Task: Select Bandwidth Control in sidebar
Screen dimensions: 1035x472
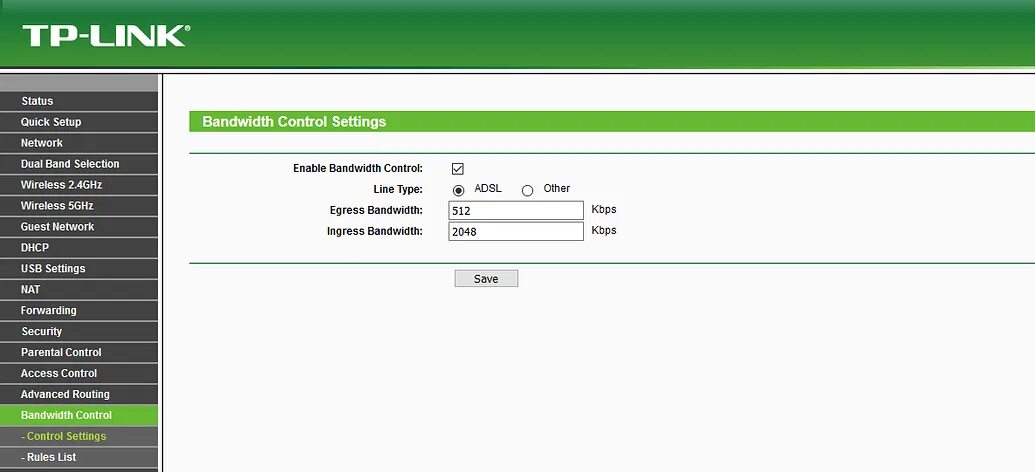Action: pos(79,415)
